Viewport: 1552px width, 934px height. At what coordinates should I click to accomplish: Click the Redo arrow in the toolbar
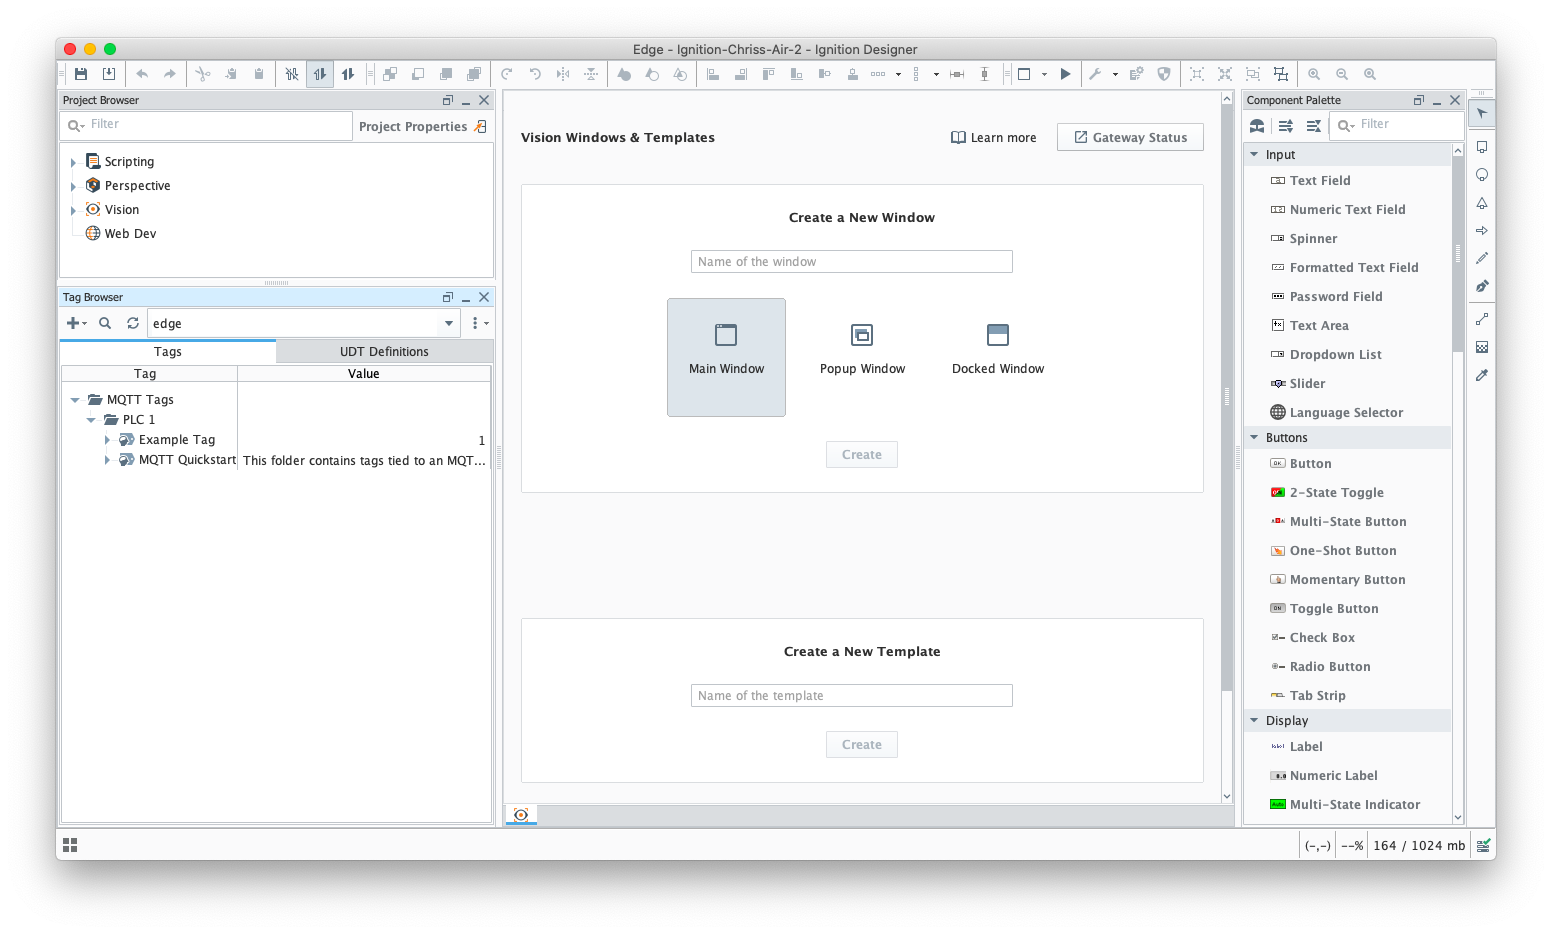pos(170,74)
